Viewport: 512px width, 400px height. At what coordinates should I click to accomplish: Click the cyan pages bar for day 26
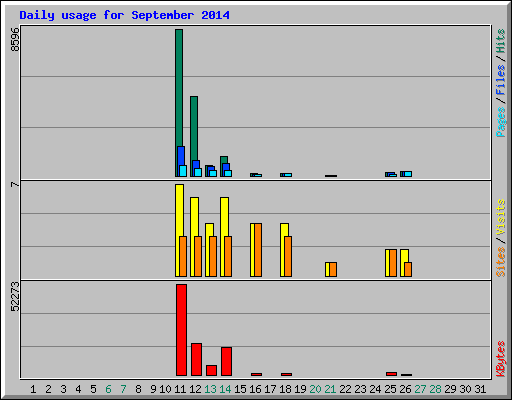coord(408,174)
